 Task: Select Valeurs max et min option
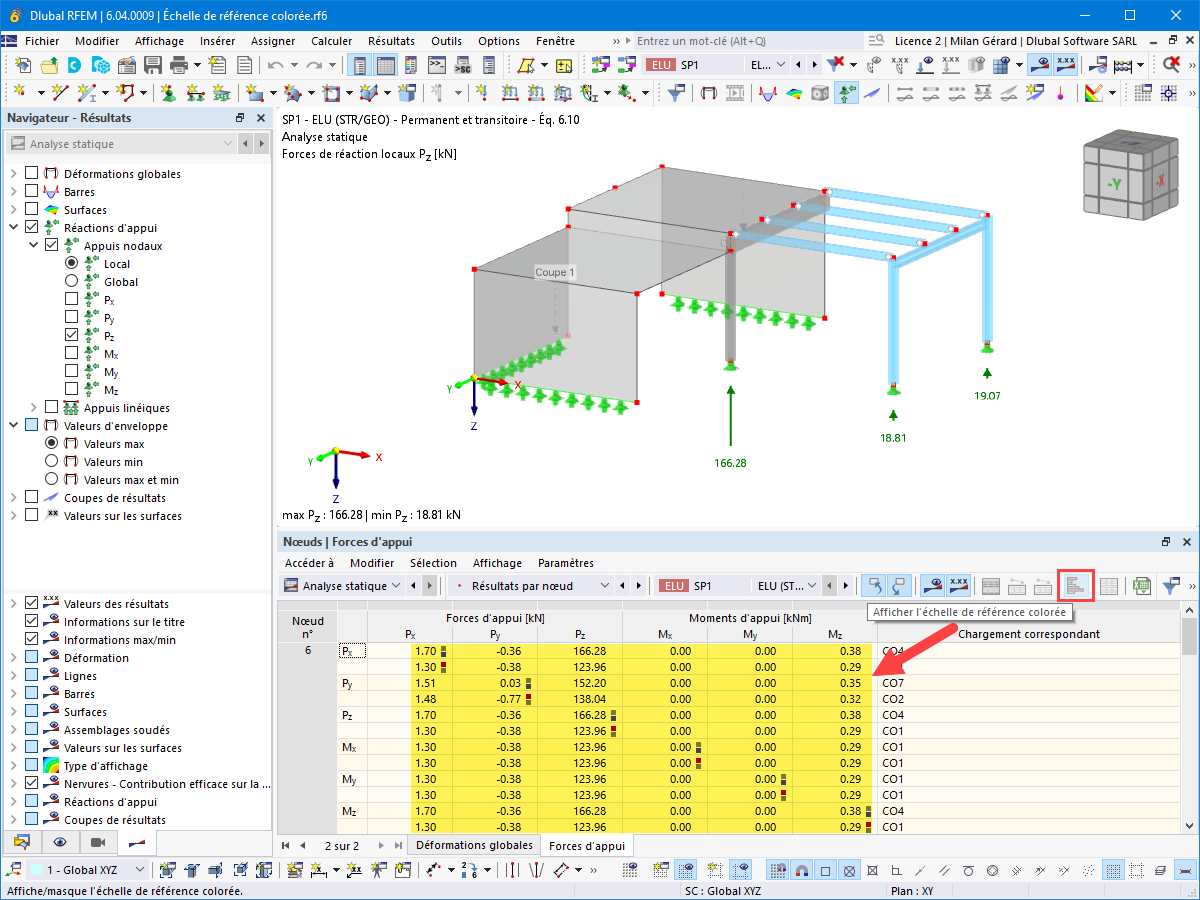[51, 480]
